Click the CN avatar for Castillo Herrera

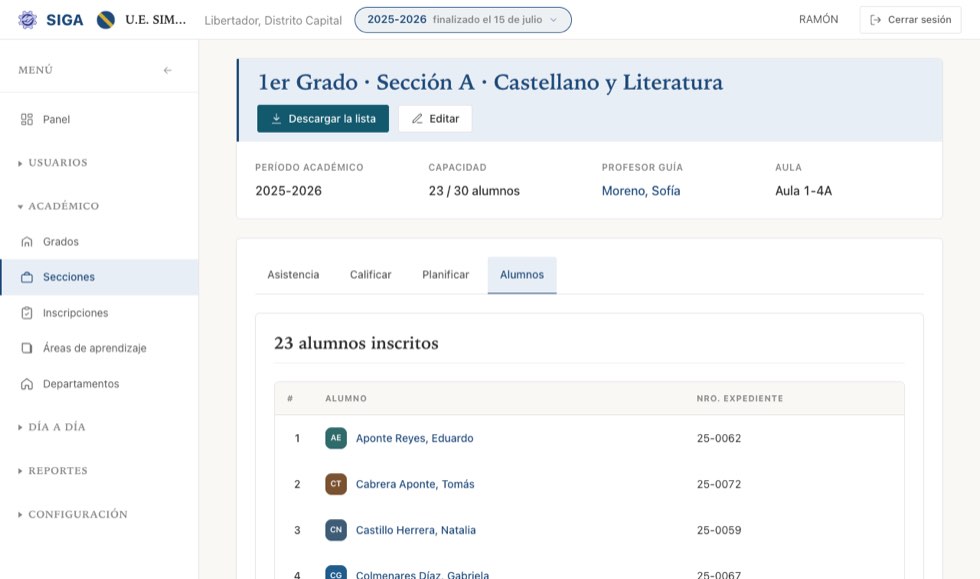tap(336, 530)
